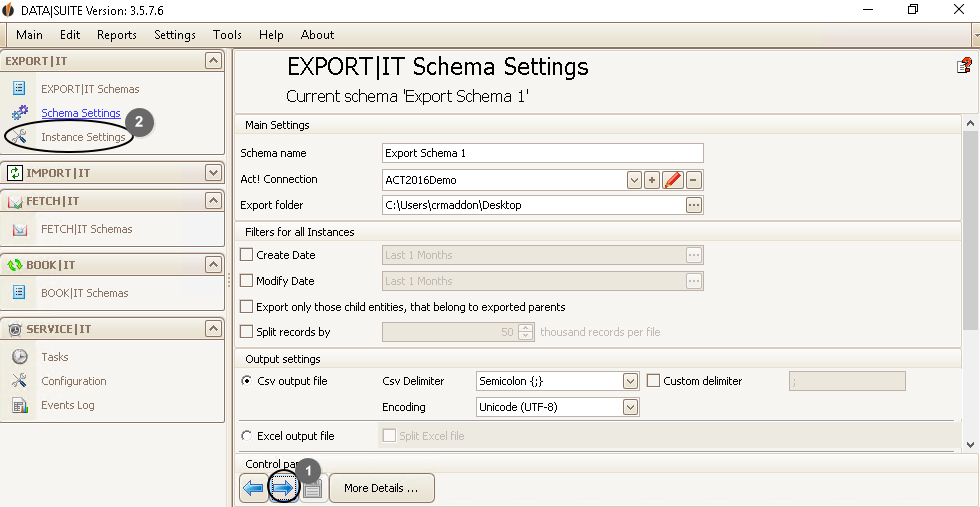Click the DATA|SUITE app logo in title bar
The image size is (980, 507).
(x=8, y=11)
